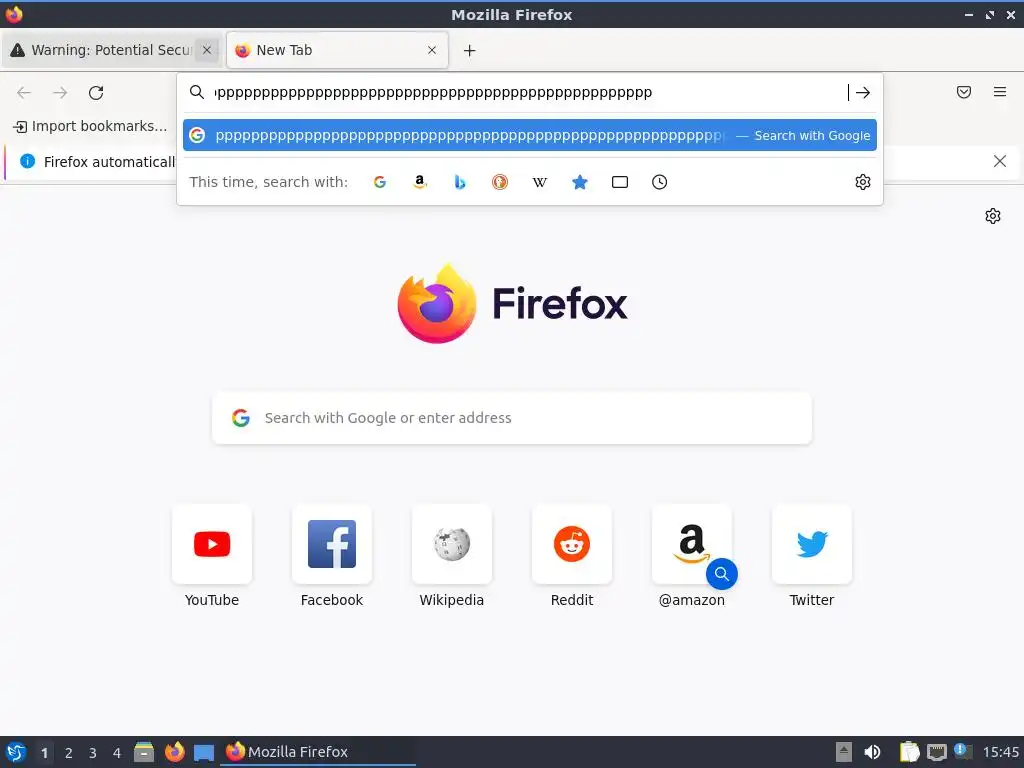This screenshot has width=1024, height=768.
Task: Search this time with Google icon
Action: point(379,182)
